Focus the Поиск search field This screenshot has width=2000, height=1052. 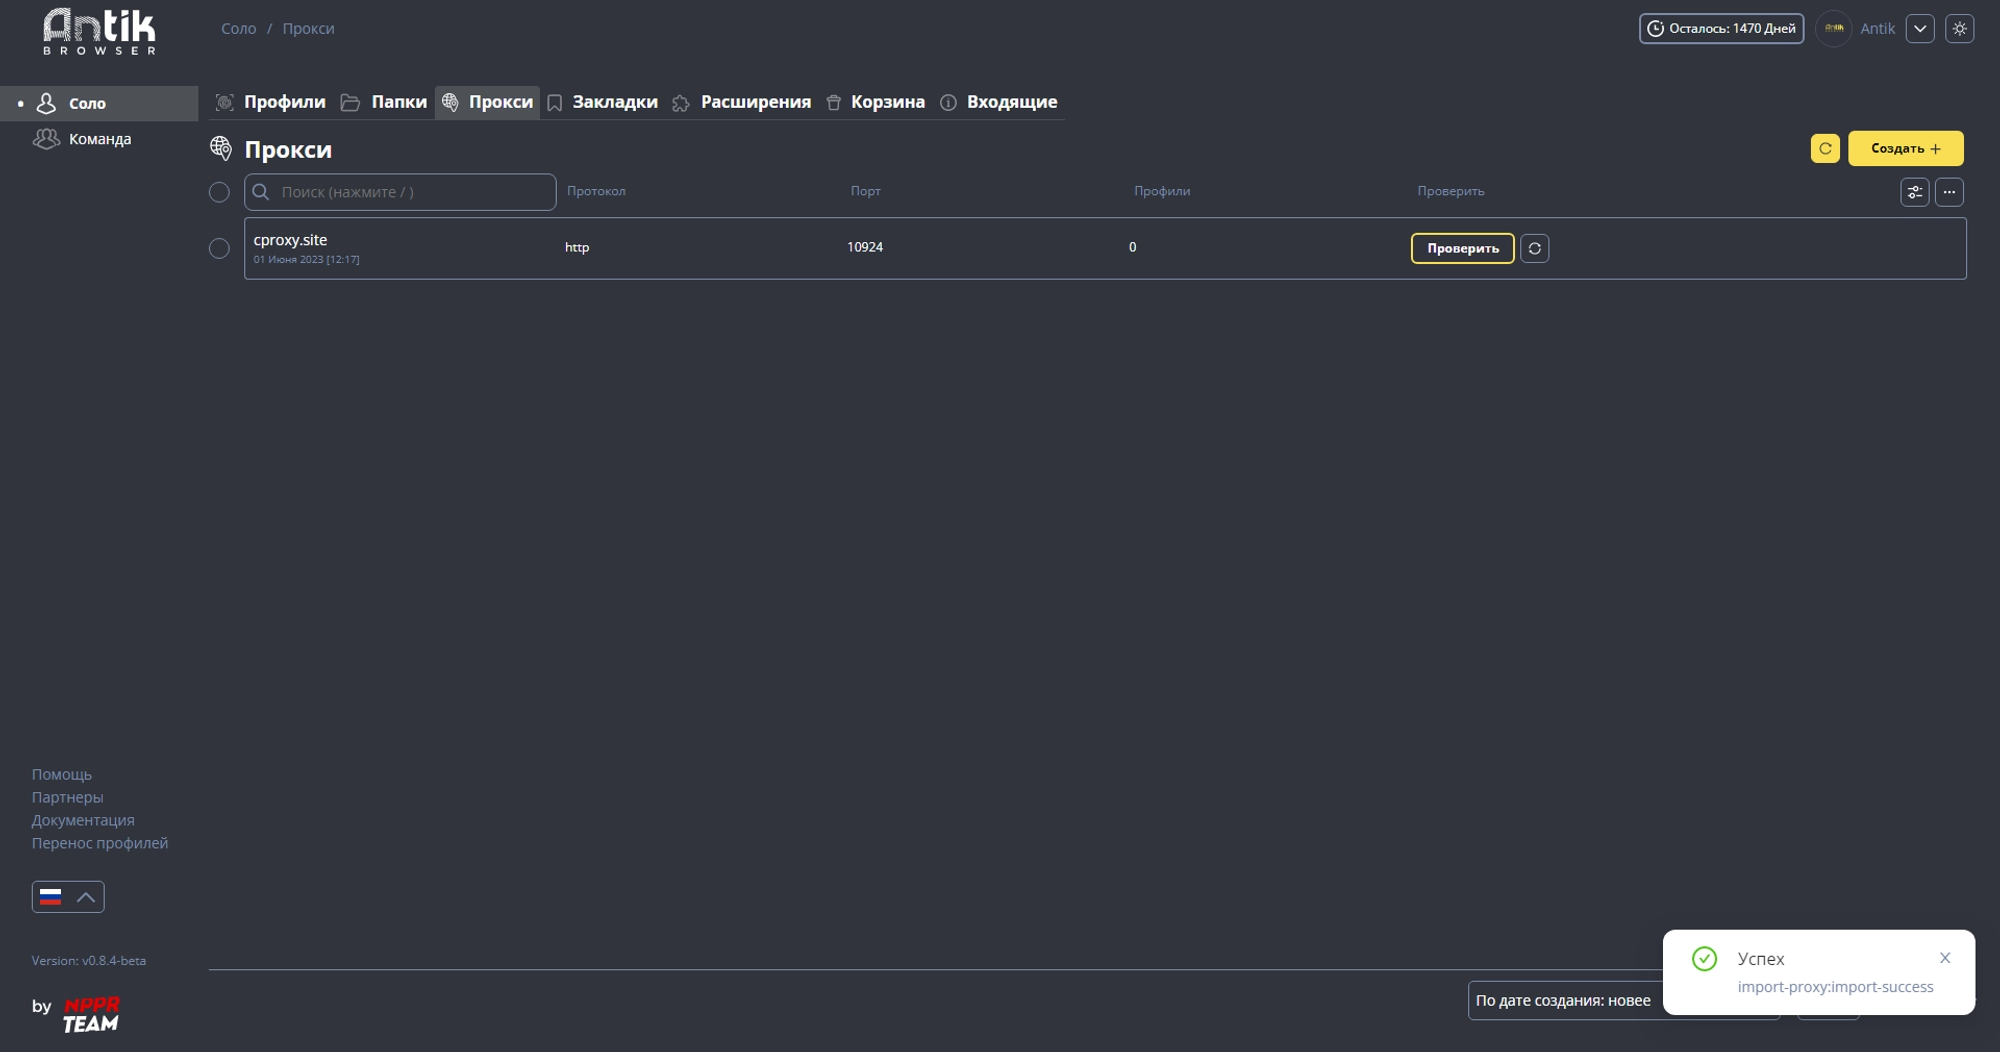pos(400,192)
